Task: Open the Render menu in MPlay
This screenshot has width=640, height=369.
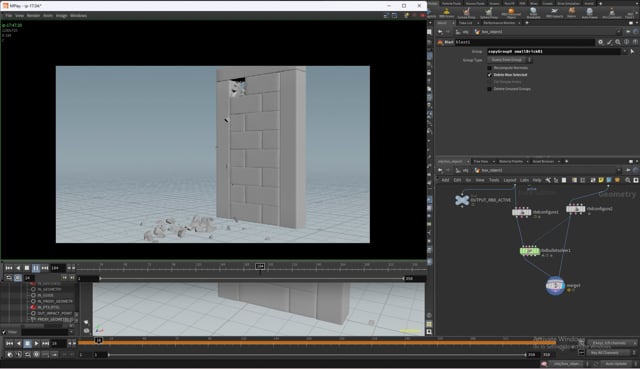Action: 33,16
